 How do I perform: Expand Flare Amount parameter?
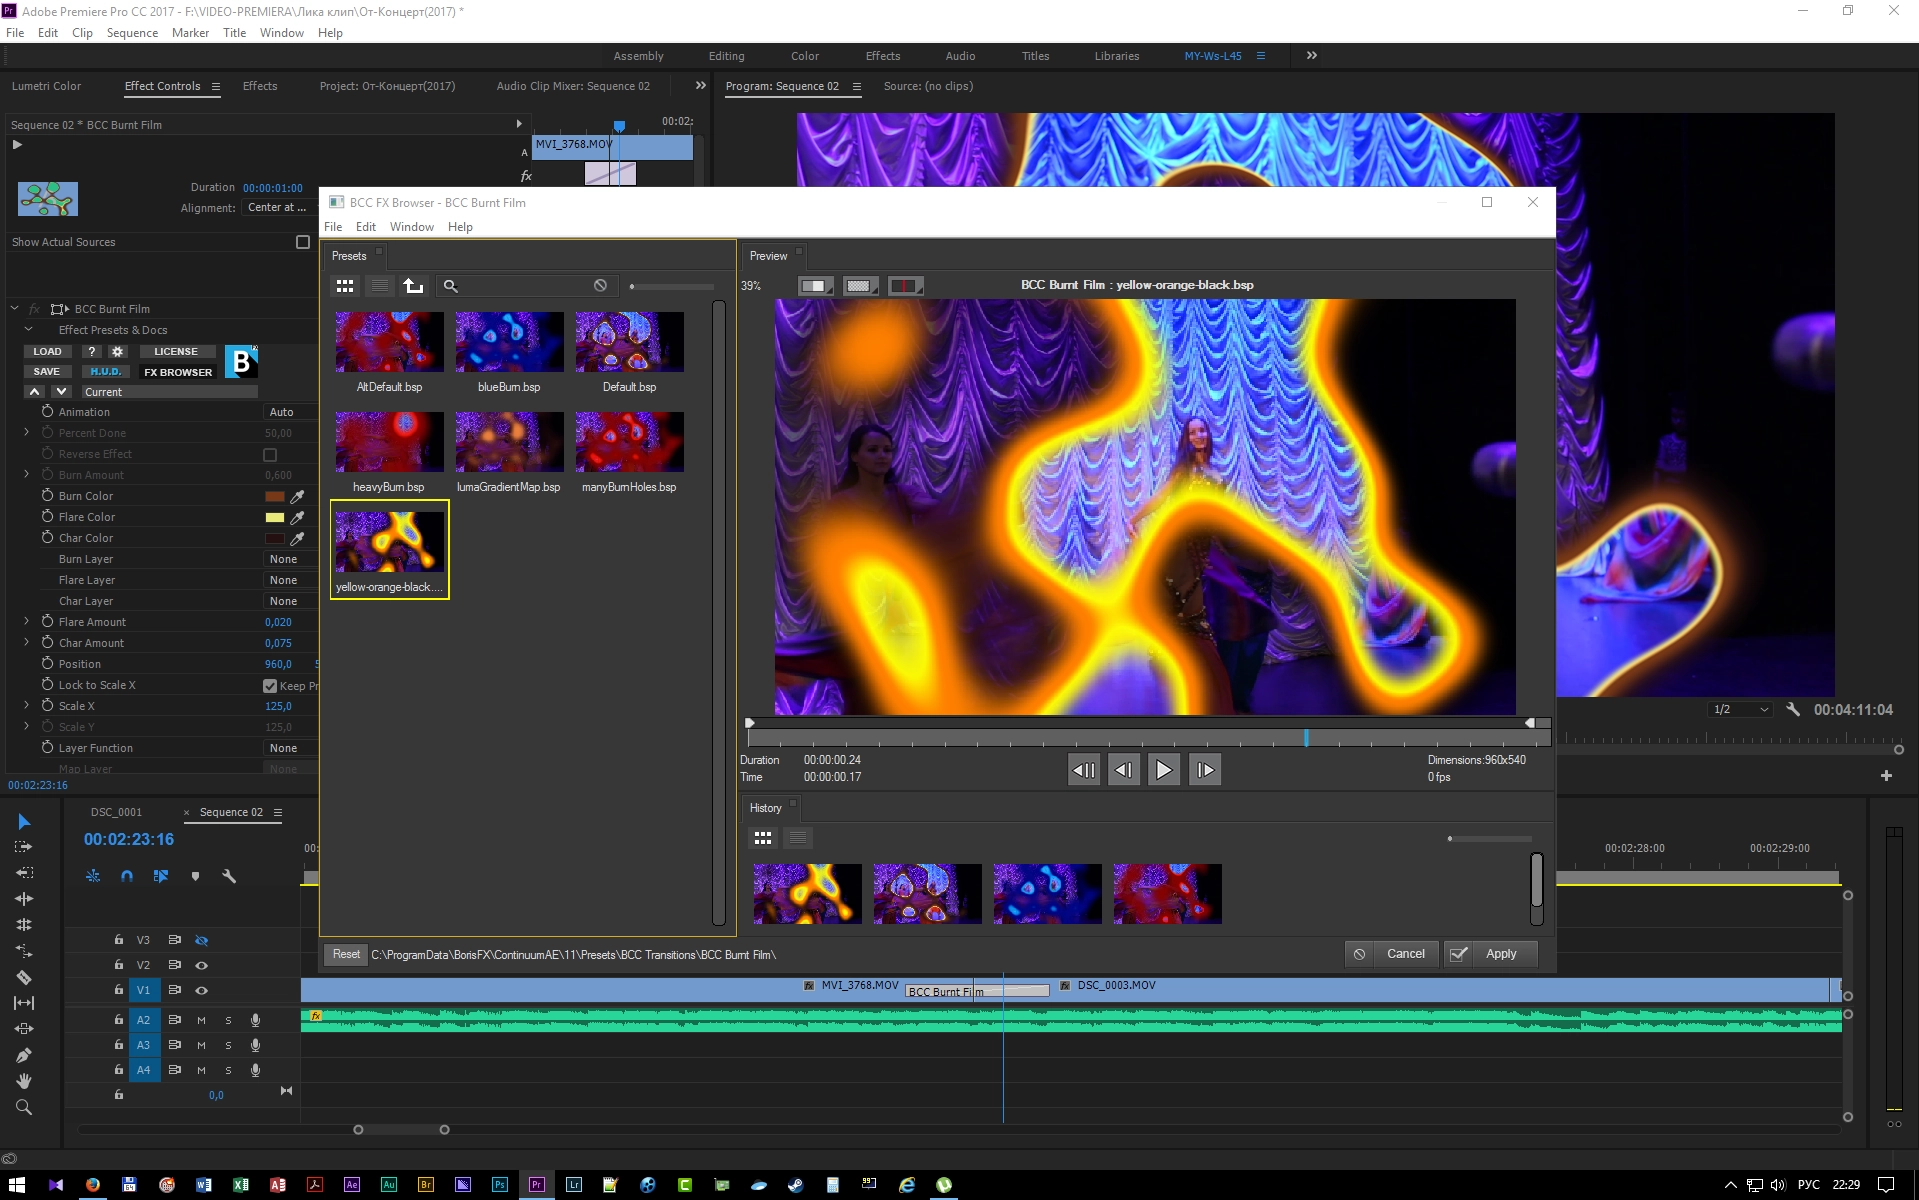click(27, 621)
